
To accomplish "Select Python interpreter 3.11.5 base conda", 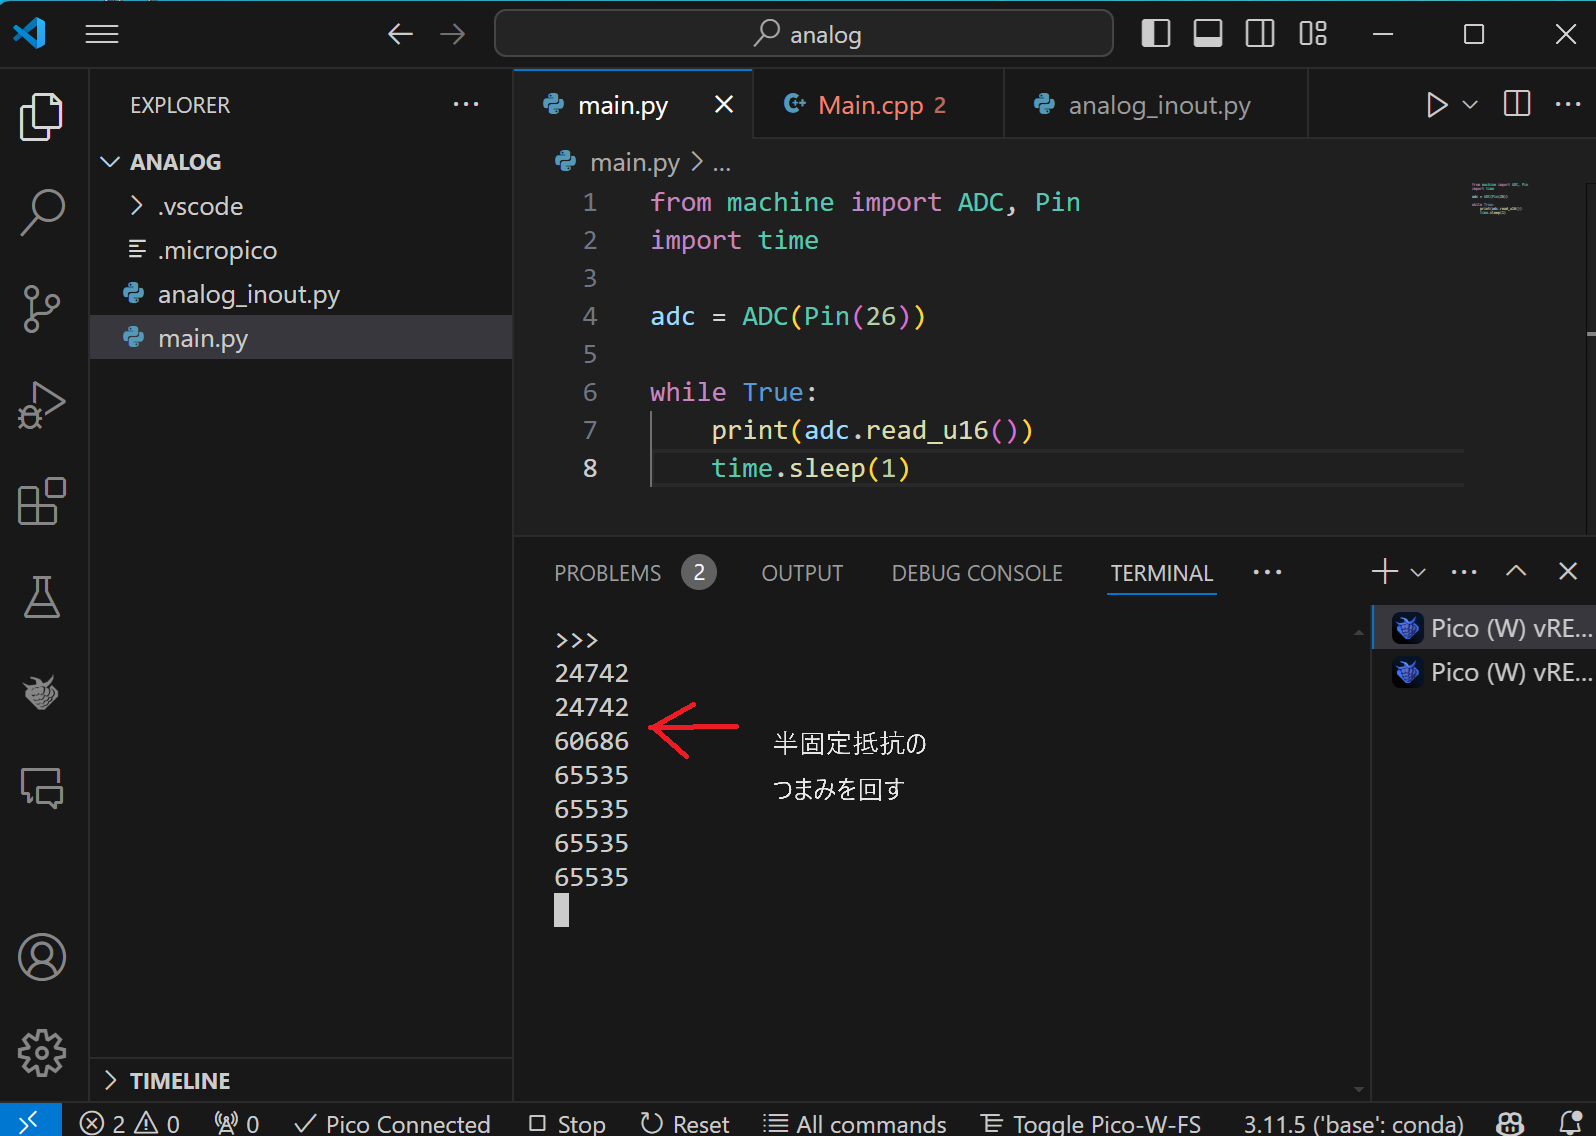I will click(1353, 1123).
